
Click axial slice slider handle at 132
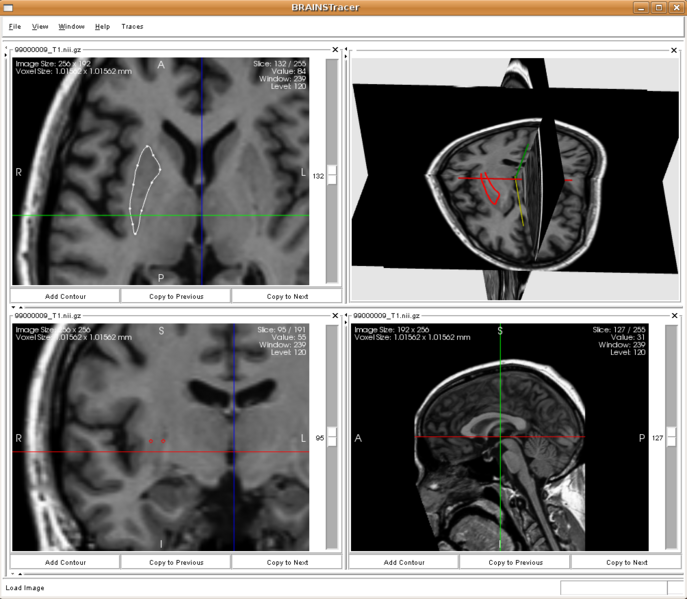click(332, 175)
